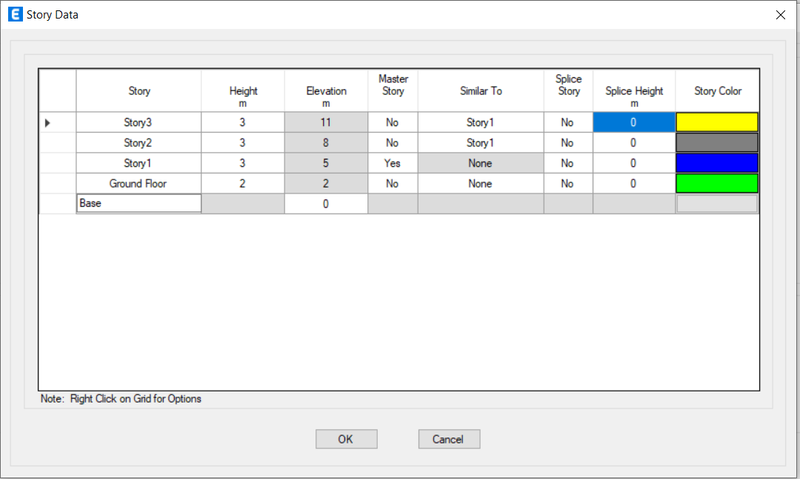The image size is (800, 479).
Task: Click the Ground Floor elevation cell
Action: [326, 184]
